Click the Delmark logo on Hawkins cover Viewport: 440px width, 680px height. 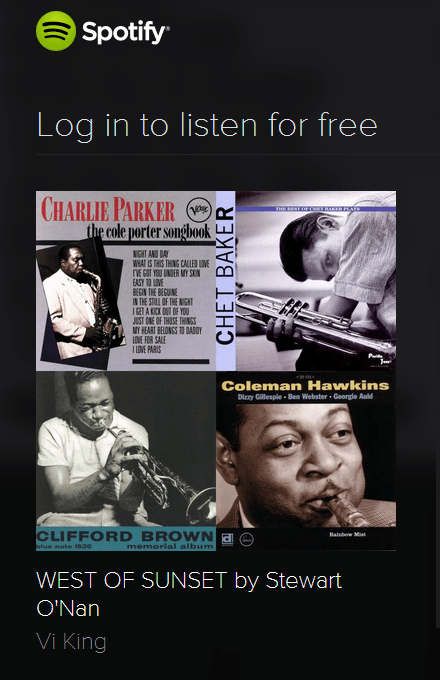point(228,540)
